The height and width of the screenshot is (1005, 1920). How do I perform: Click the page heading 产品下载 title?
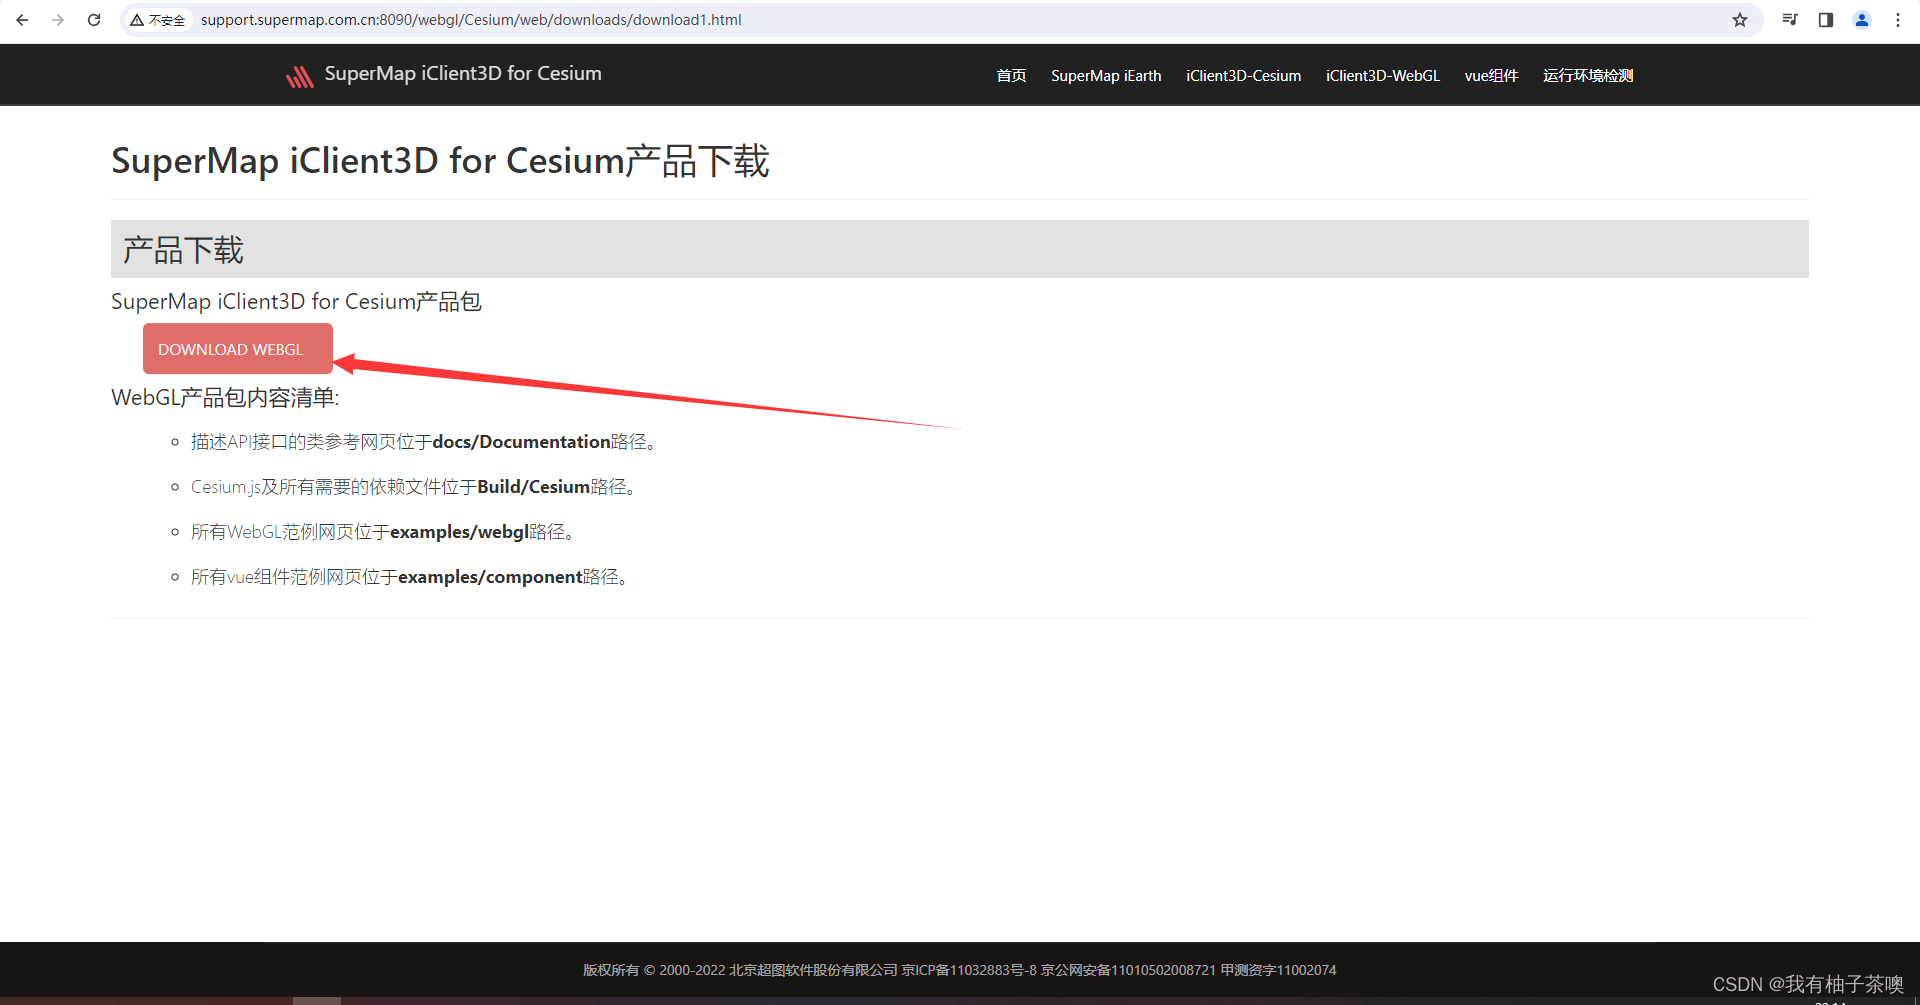[440, 161]
